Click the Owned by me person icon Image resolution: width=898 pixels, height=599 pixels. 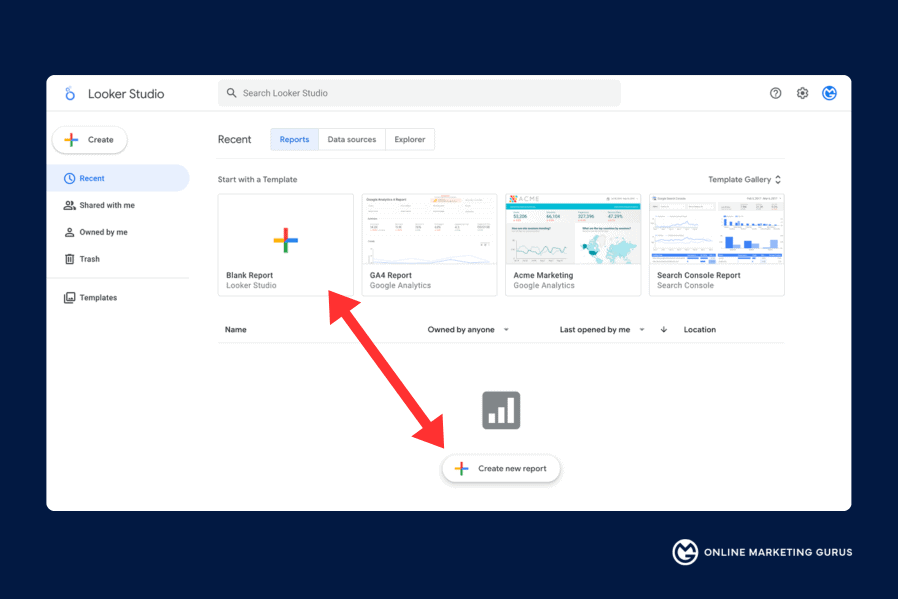click(69, 232)
